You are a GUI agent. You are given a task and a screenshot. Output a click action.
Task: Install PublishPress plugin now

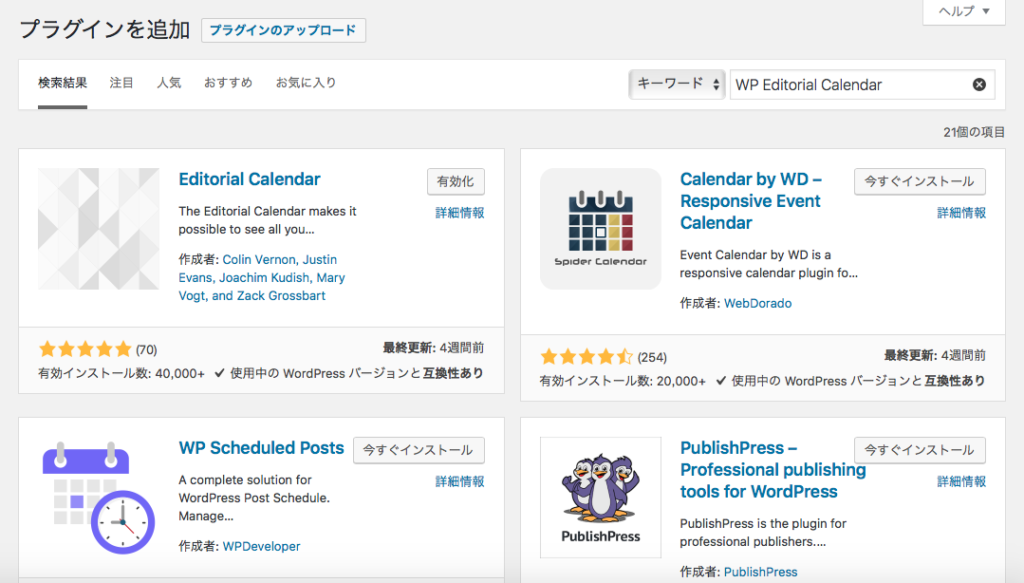(x=920, y=450)
